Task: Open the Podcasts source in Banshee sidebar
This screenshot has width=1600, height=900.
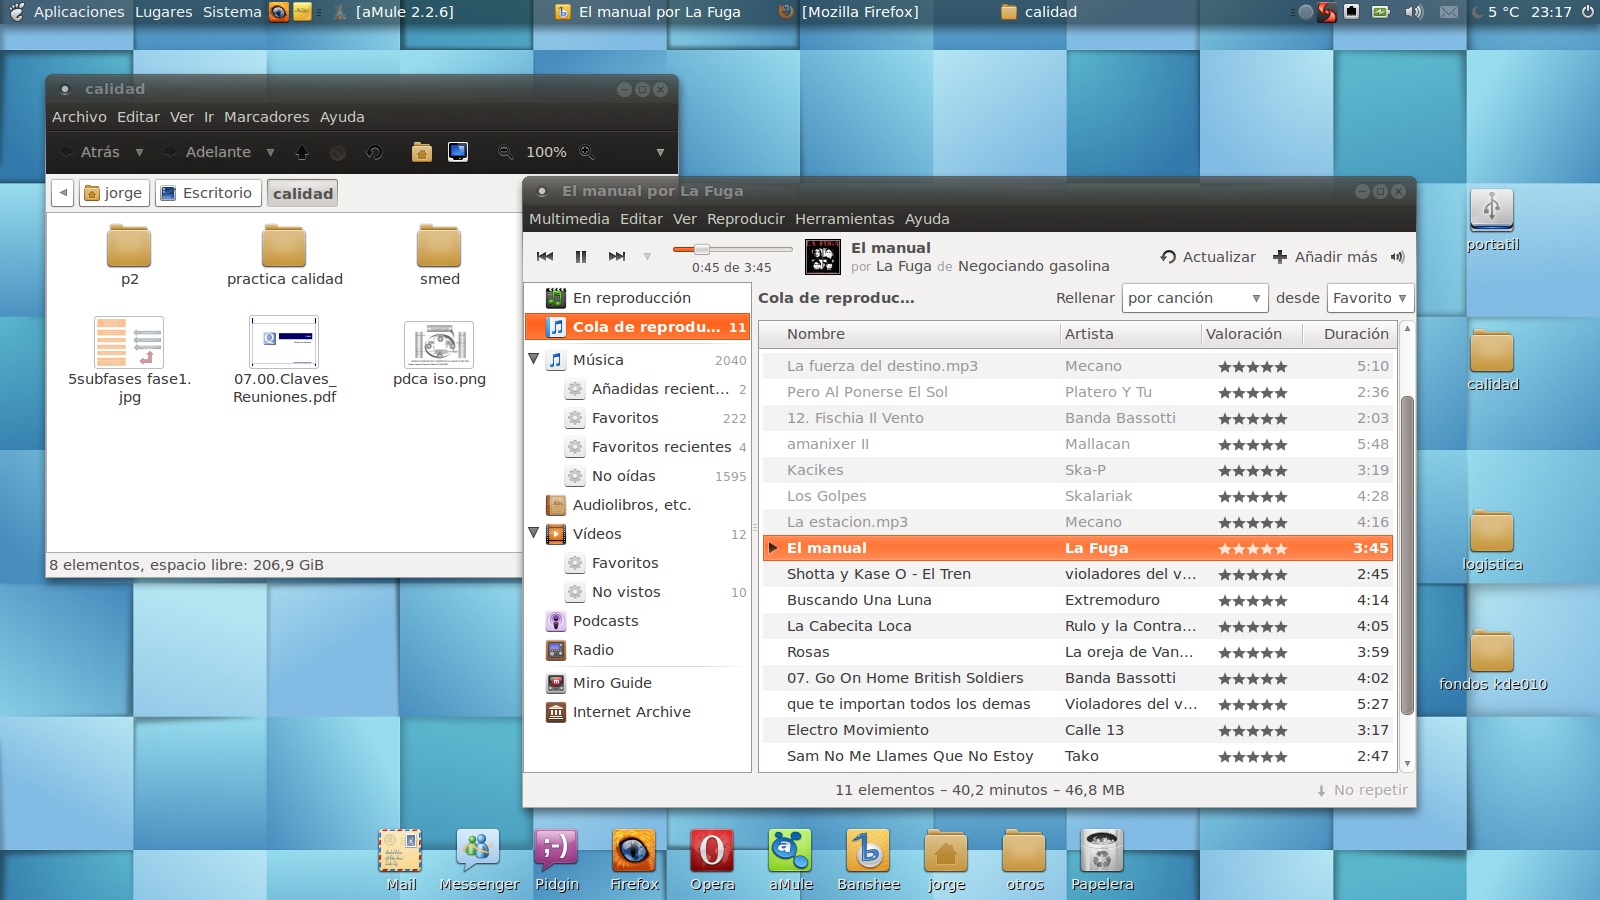Action: 605,621
